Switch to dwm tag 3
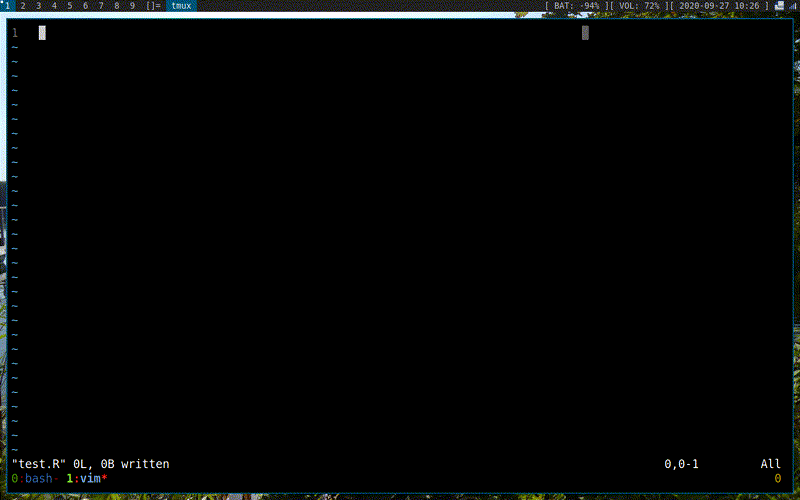 39,6
